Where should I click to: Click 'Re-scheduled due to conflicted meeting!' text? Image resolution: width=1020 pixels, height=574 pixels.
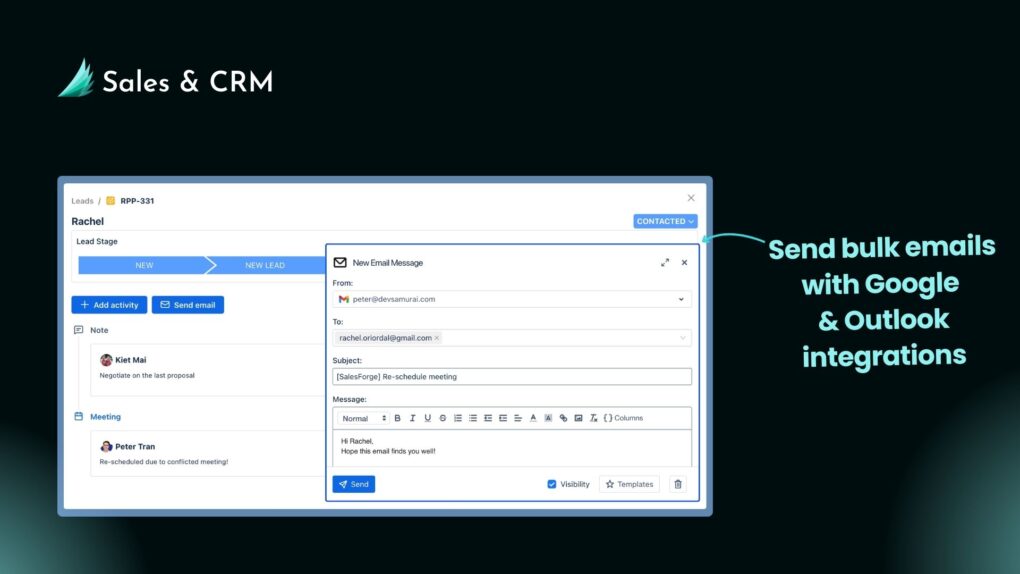pos(164,462)
